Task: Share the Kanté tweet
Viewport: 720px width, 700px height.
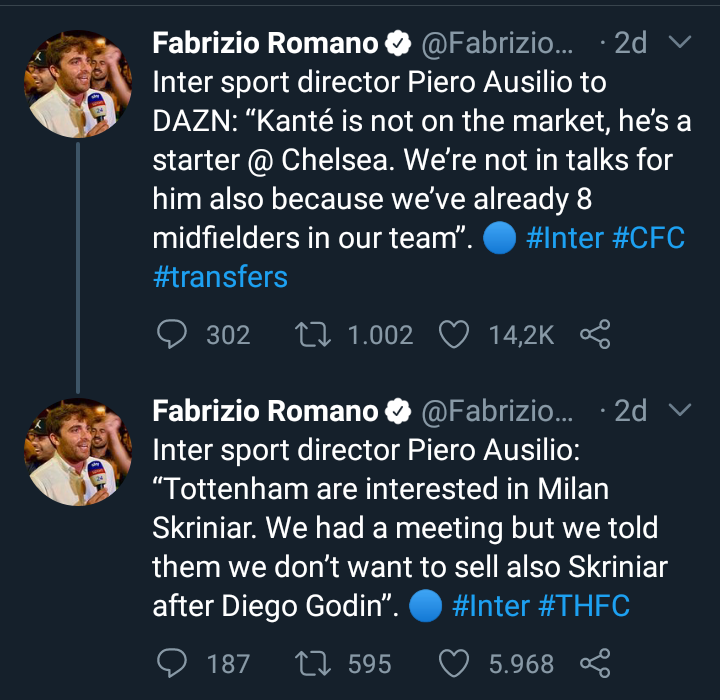Action: pos(595,334)
